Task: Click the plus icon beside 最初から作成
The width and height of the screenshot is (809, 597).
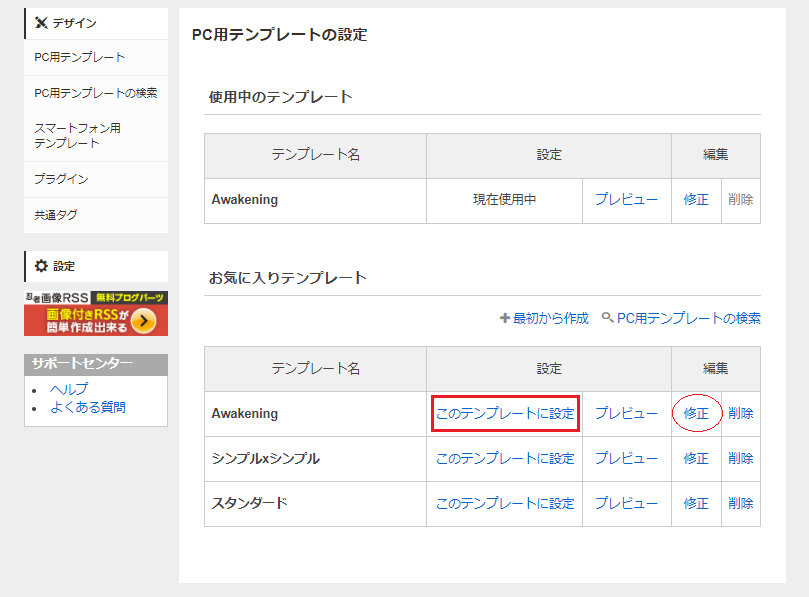Action: point(505,319)
